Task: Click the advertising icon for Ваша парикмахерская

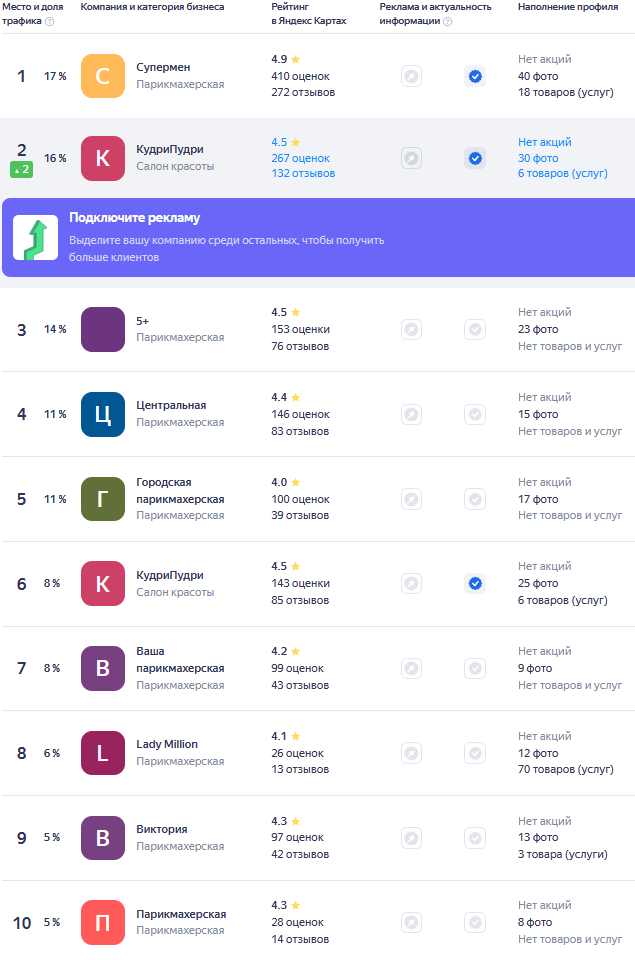Action: click(411, 669)
